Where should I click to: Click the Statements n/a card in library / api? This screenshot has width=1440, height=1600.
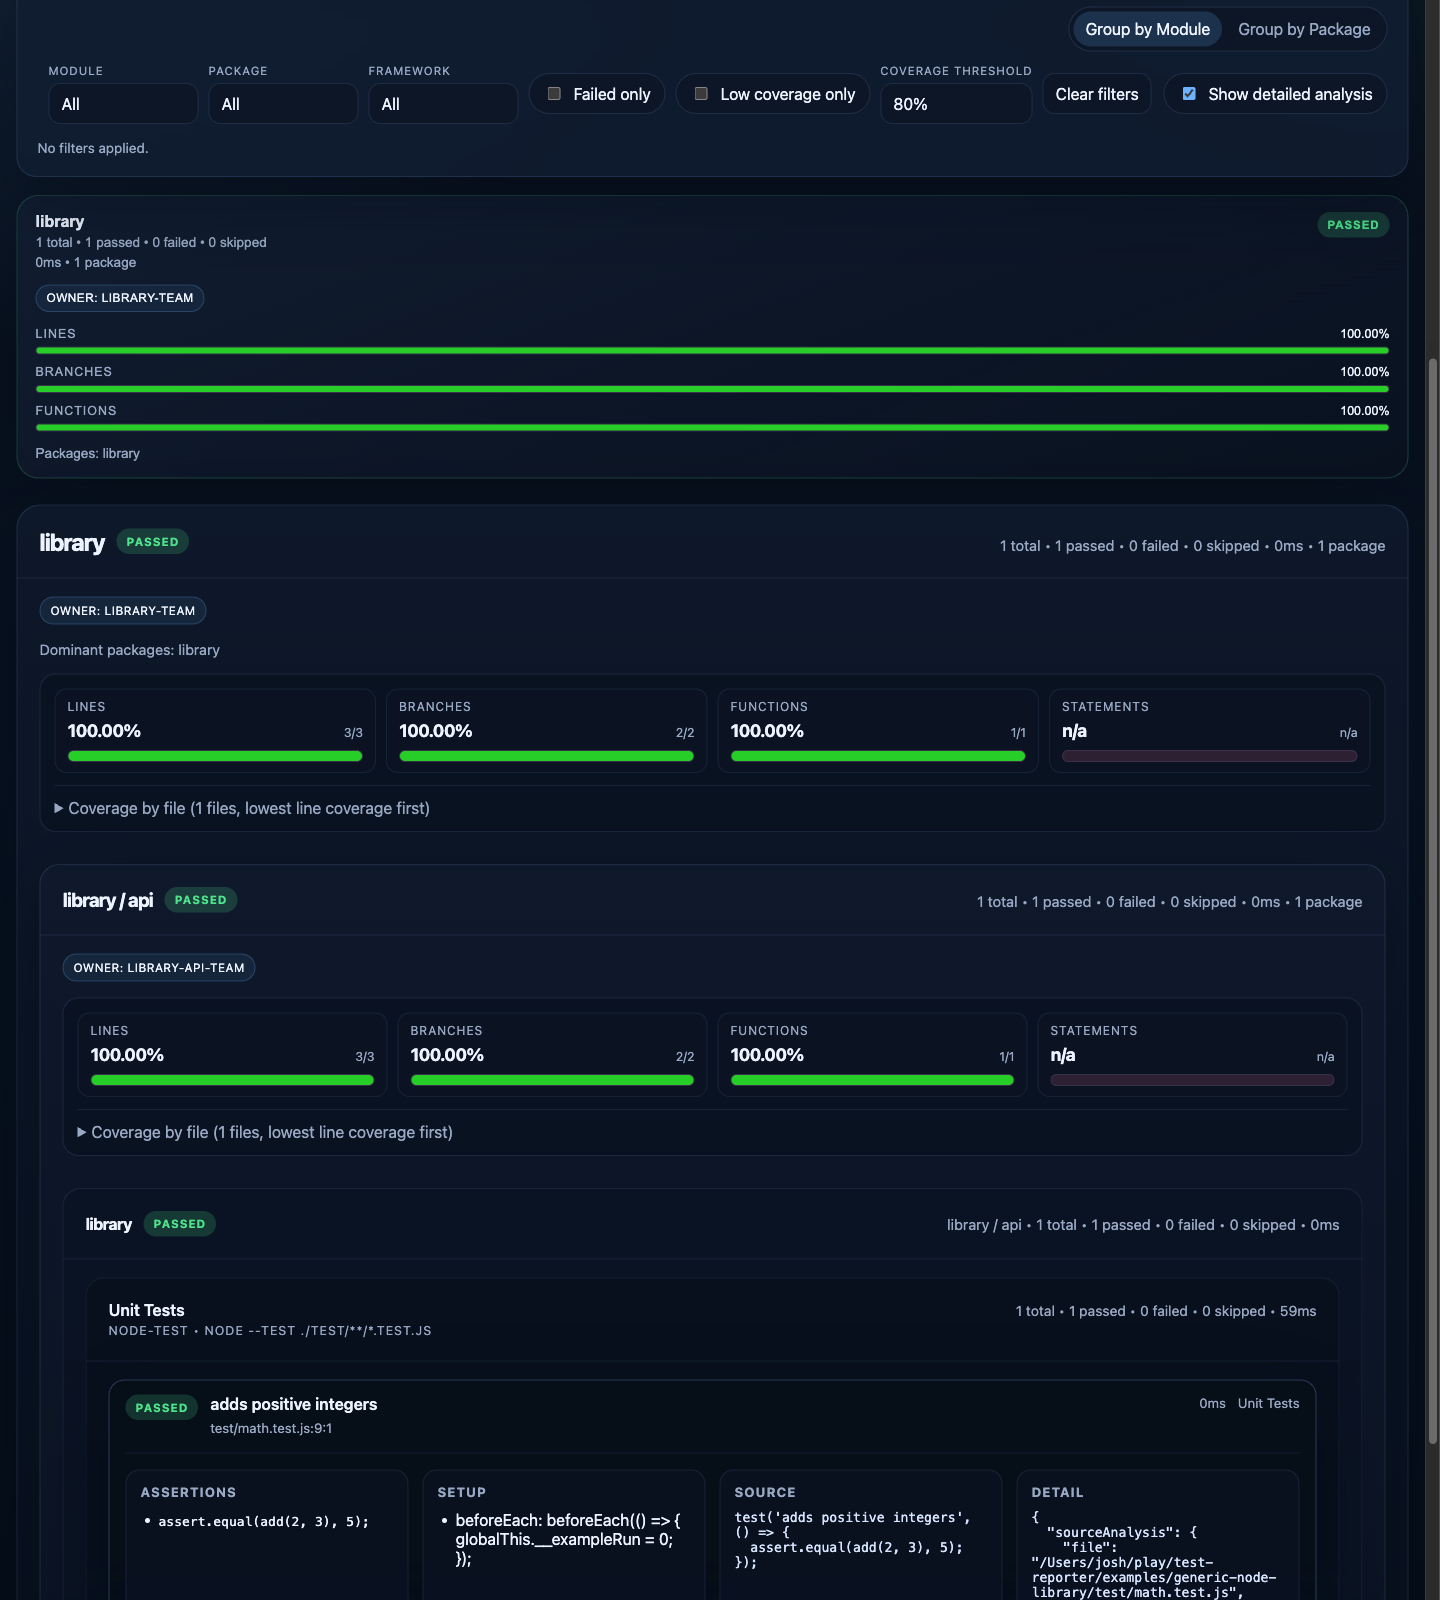1192,1055
